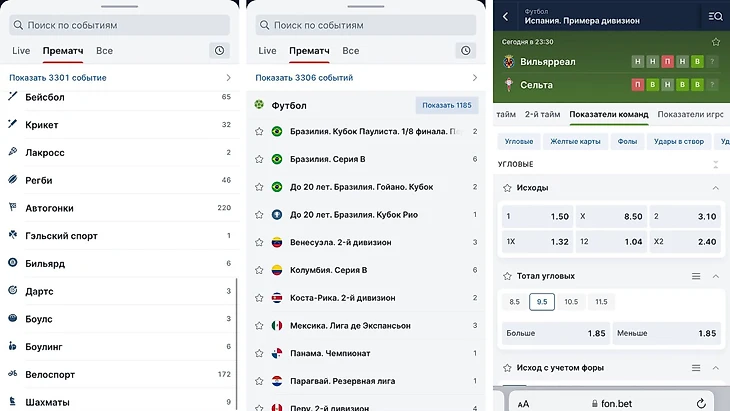The width and height of the screenshot is (730, 411).
Task: Select the 10.5 corners total option
Action: coord(571,301)
